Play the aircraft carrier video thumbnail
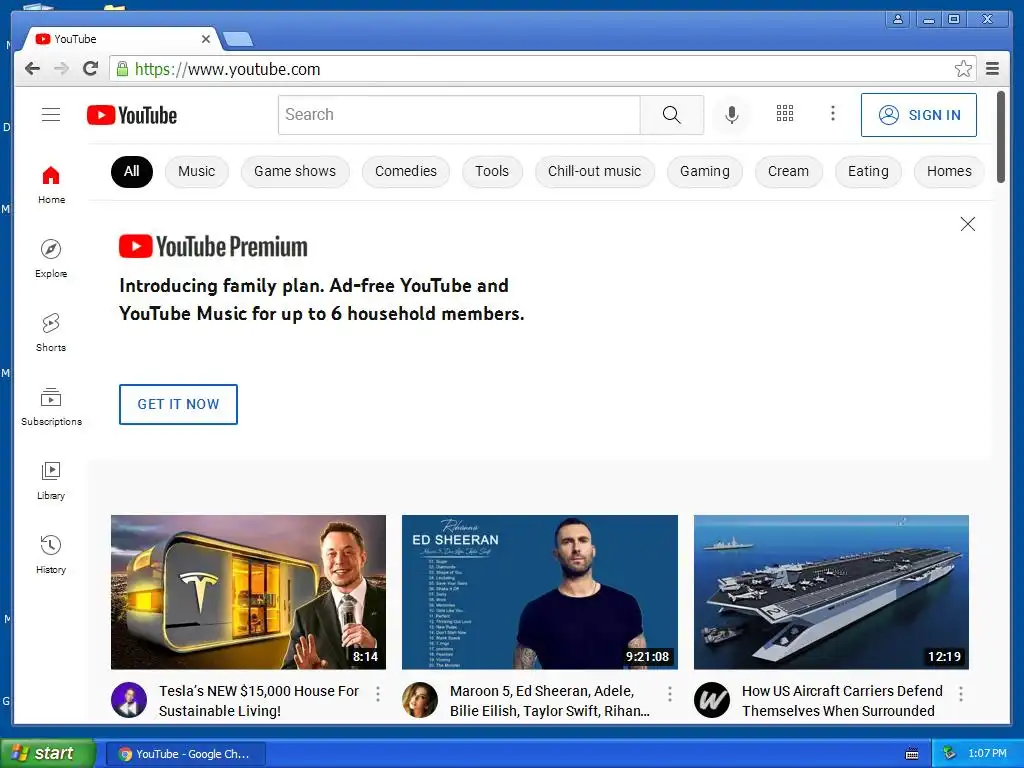1024x768 pixels. click(x=831, y=592)
